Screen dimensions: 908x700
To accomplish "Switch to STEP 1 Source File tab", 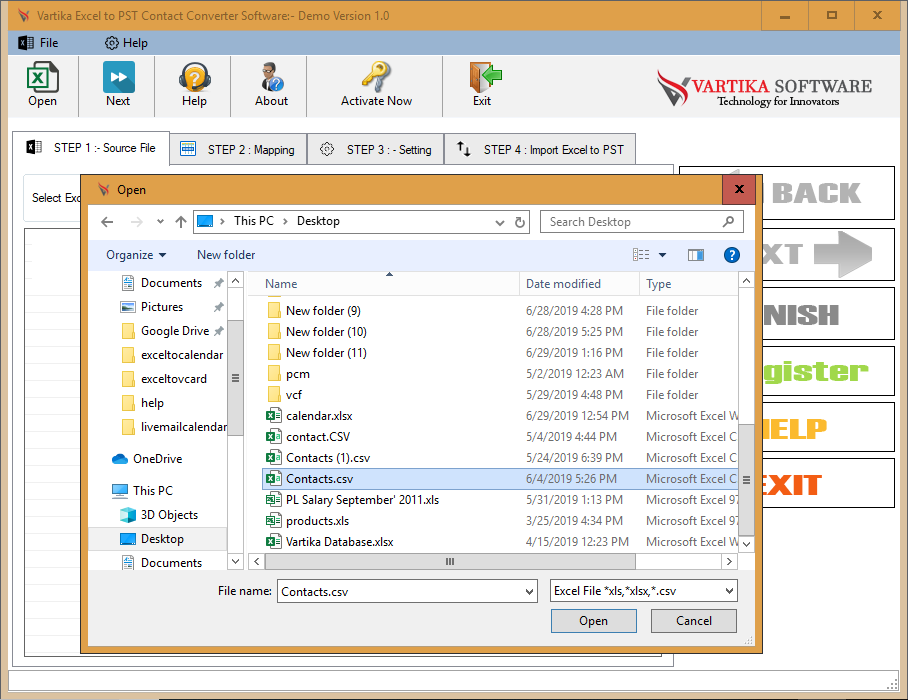I will point(91,148).
